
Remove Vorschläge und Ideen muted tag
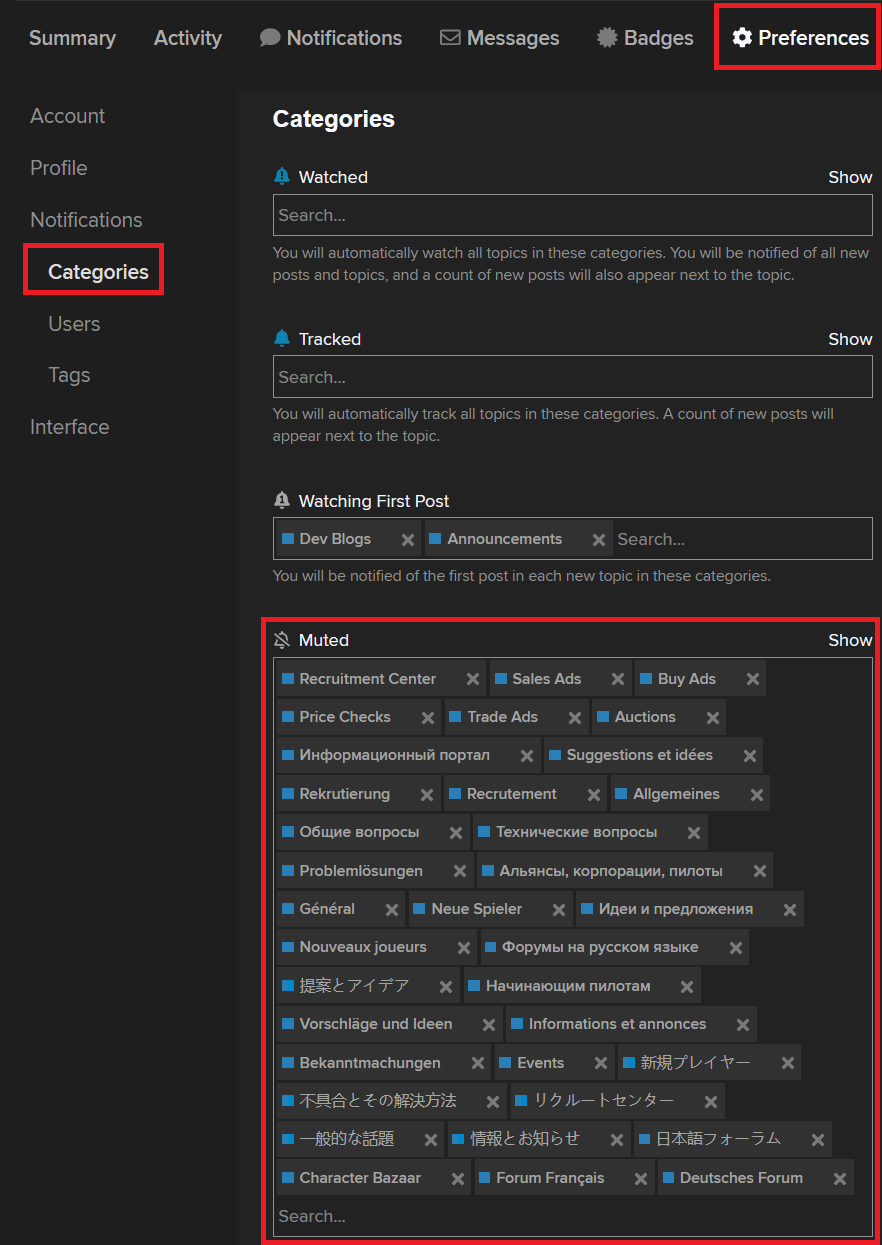[489, 1025]
